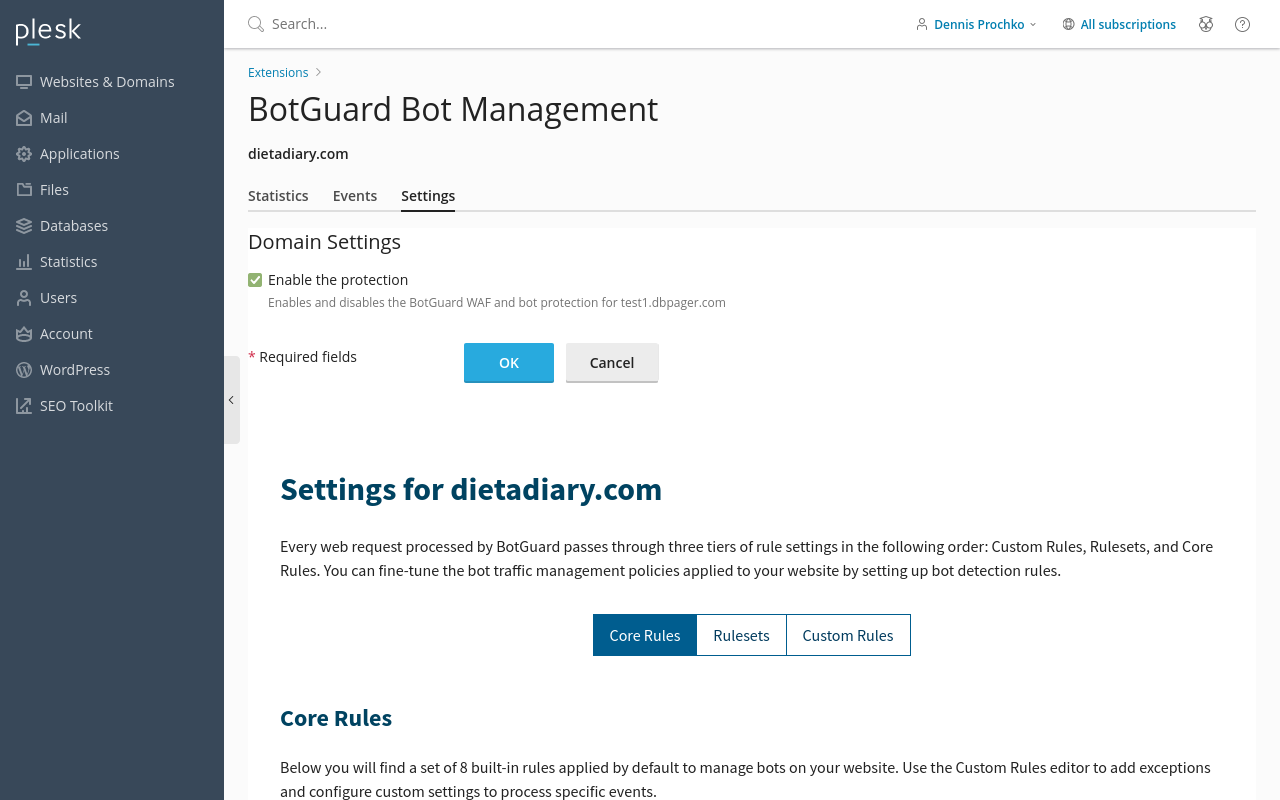Click the protection description mentioning test1.dbpager.com
The width and height of the screenshot is (1280, 800).
(x=497, y=303)
